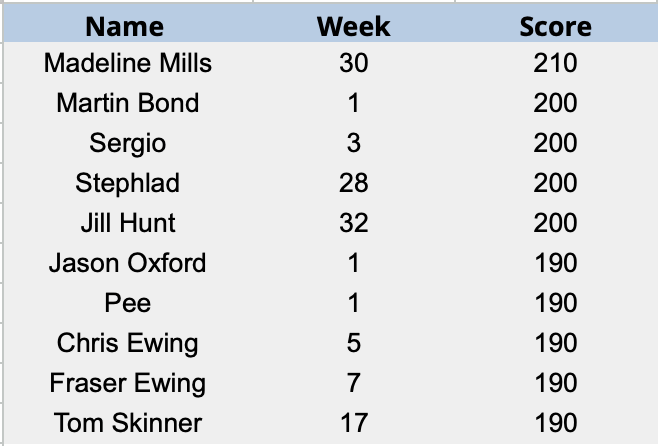Click the week 32 cell
This screenshot has width=658, height=446.
(353, 223)
